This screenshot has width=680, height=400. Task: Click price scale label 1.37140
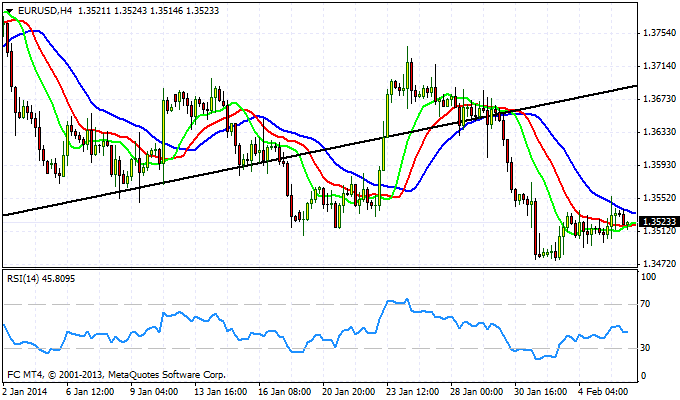[x=660, y=66]
